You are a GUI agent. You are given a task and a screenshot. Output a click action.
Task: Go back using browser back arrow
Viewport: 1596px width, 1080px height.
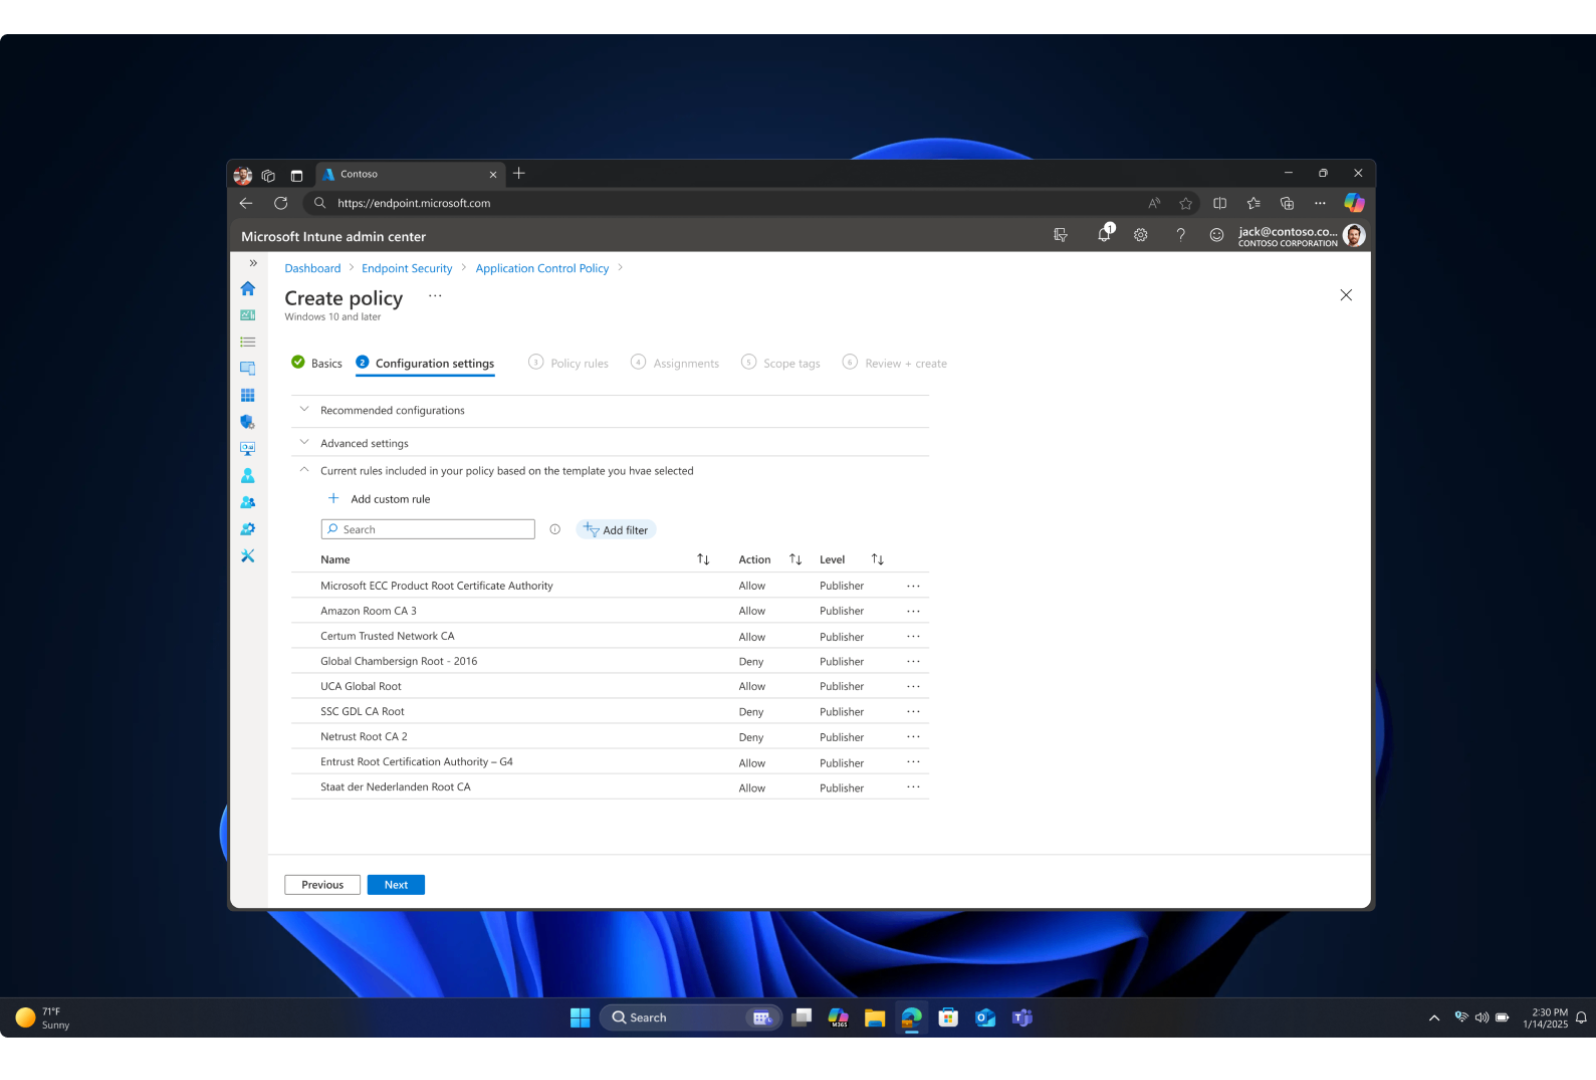pyautogui.click(x=246, y=203)
